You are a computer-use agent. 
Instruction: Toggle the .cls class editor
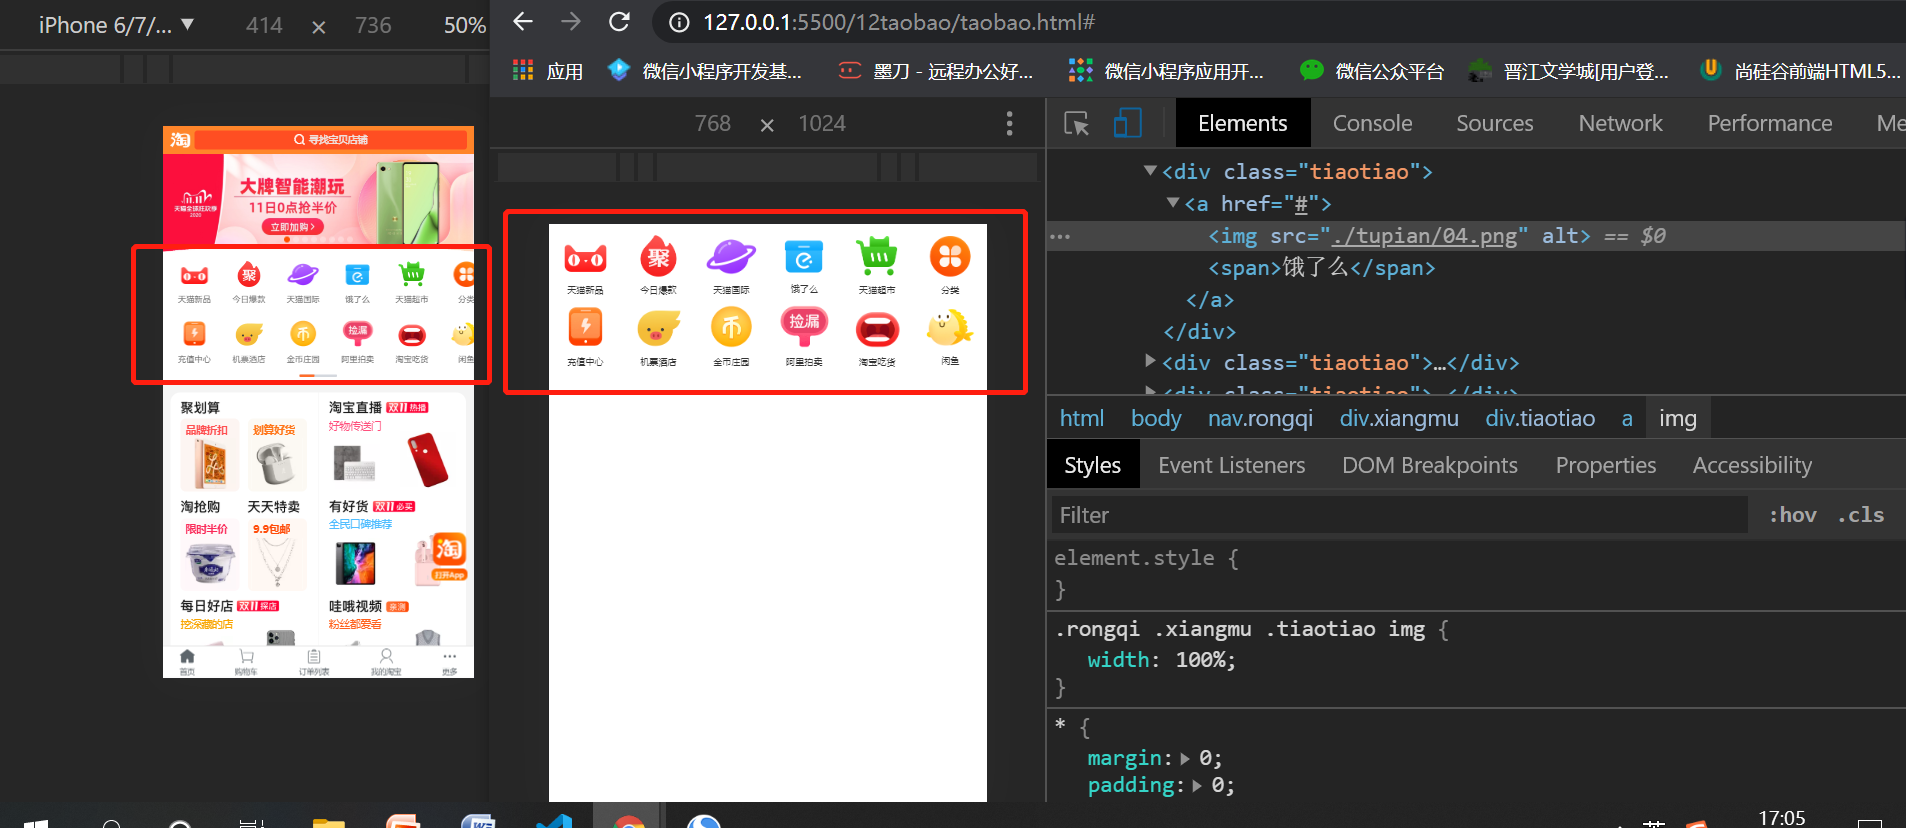pyautogui.click(x=1861, y=515)
